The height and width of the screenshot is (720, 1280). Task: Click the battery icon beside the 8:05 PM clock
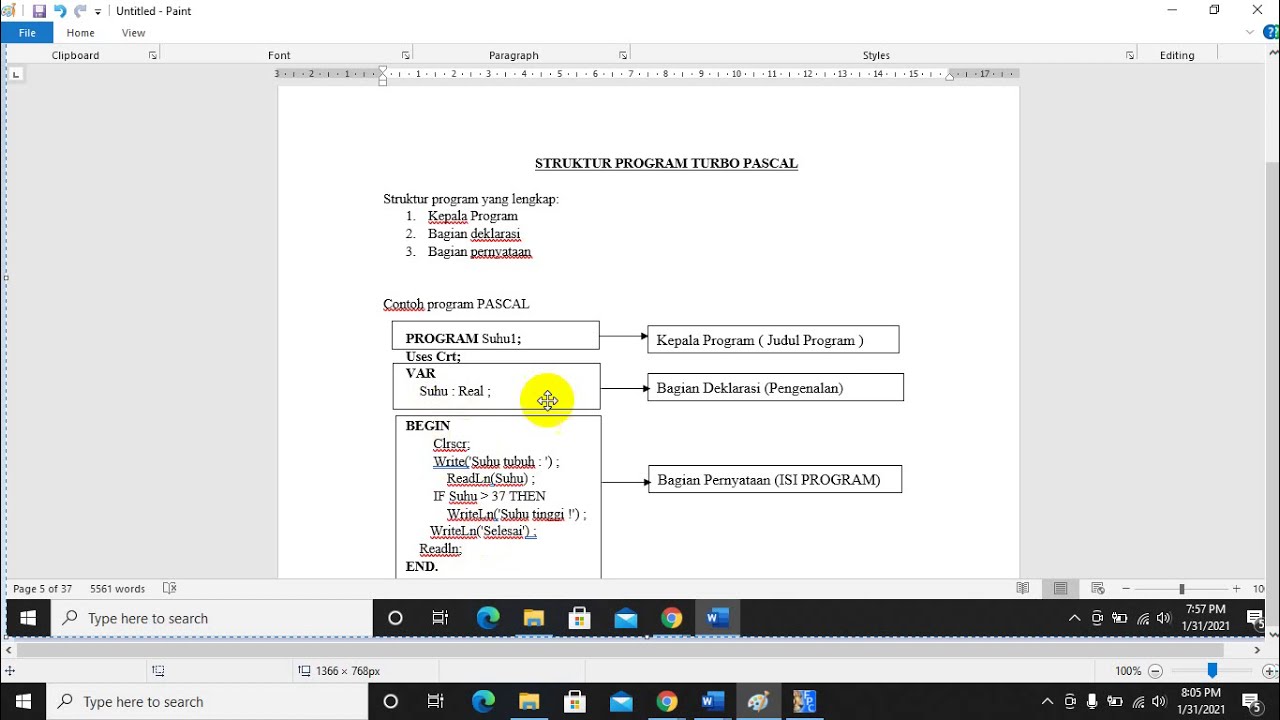coord(1114,702)
